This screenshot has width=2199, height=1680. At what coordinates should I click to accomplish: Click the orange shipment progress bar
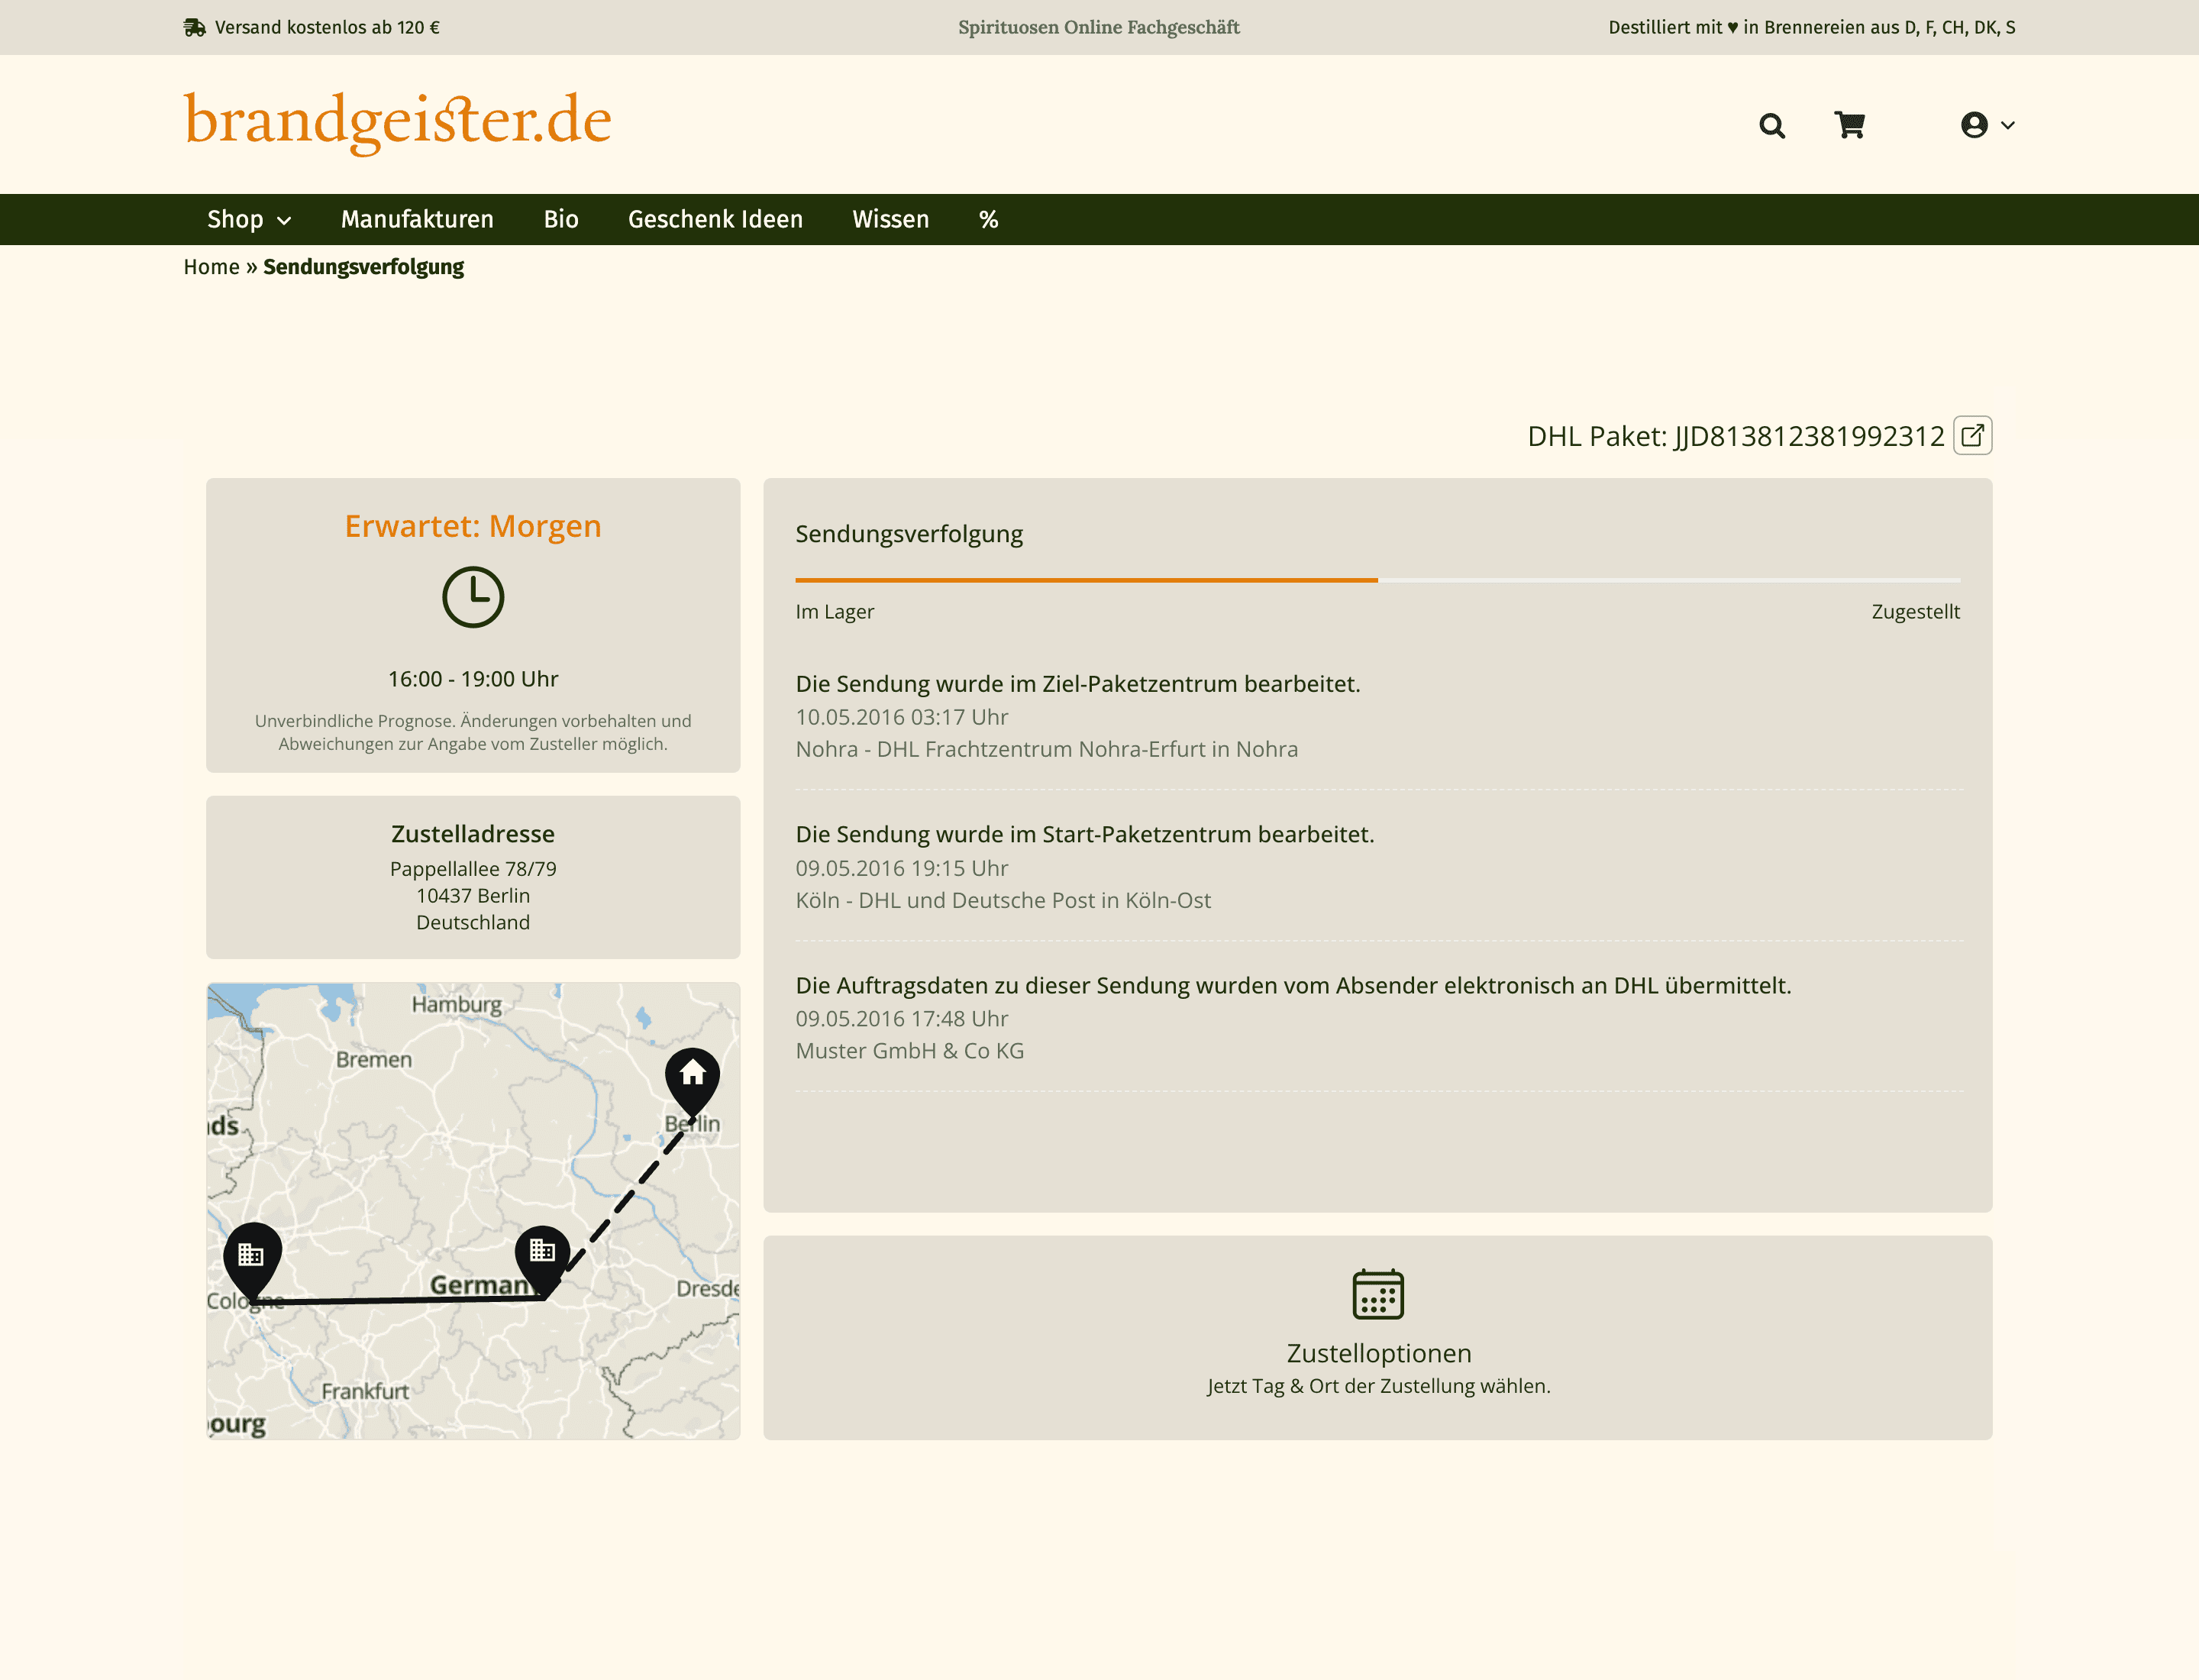(1086, 580)
